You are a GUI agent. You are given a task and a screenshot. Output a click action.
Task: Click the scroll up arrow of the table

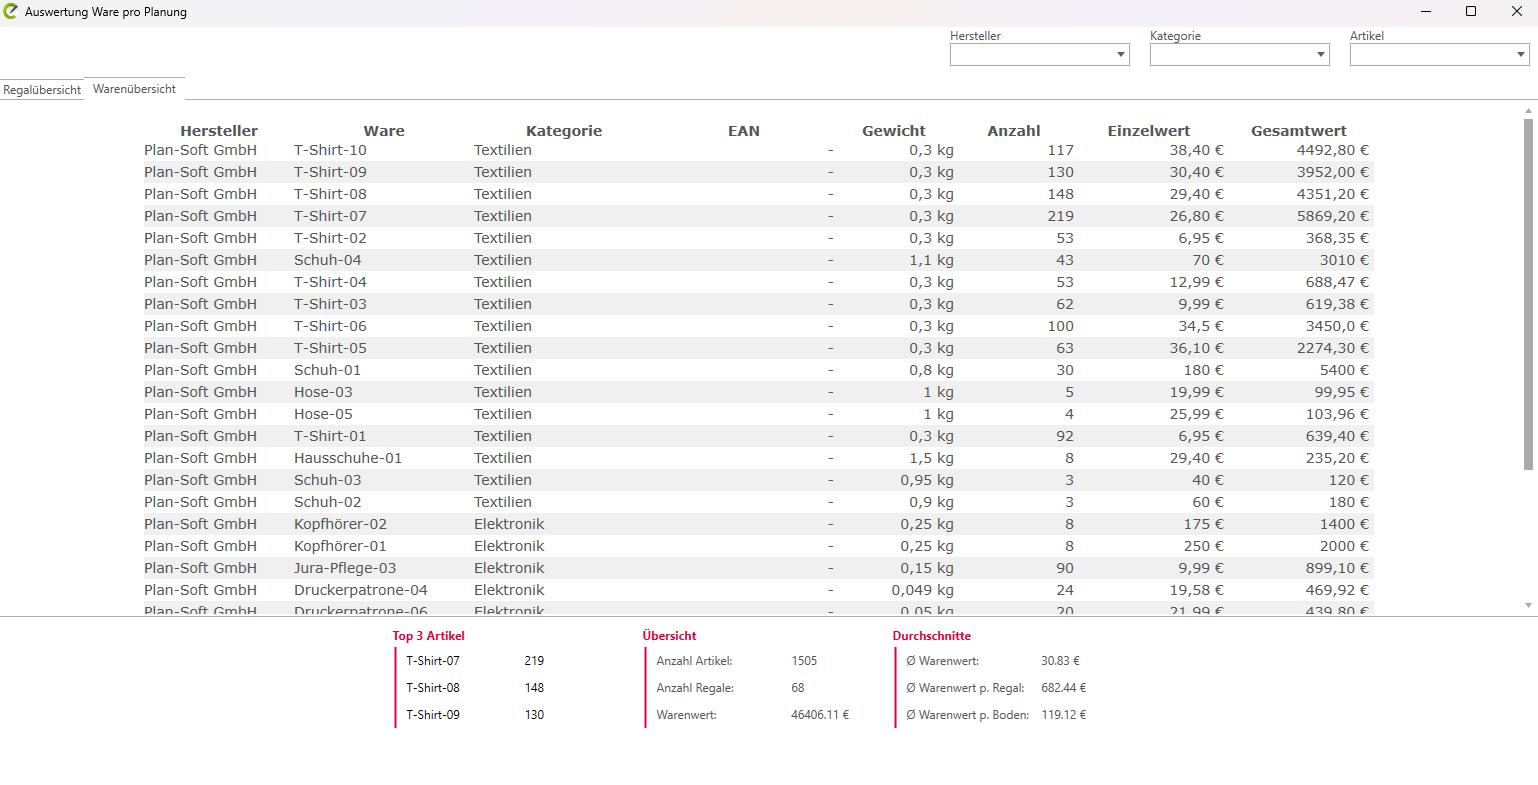[1528, 110]
